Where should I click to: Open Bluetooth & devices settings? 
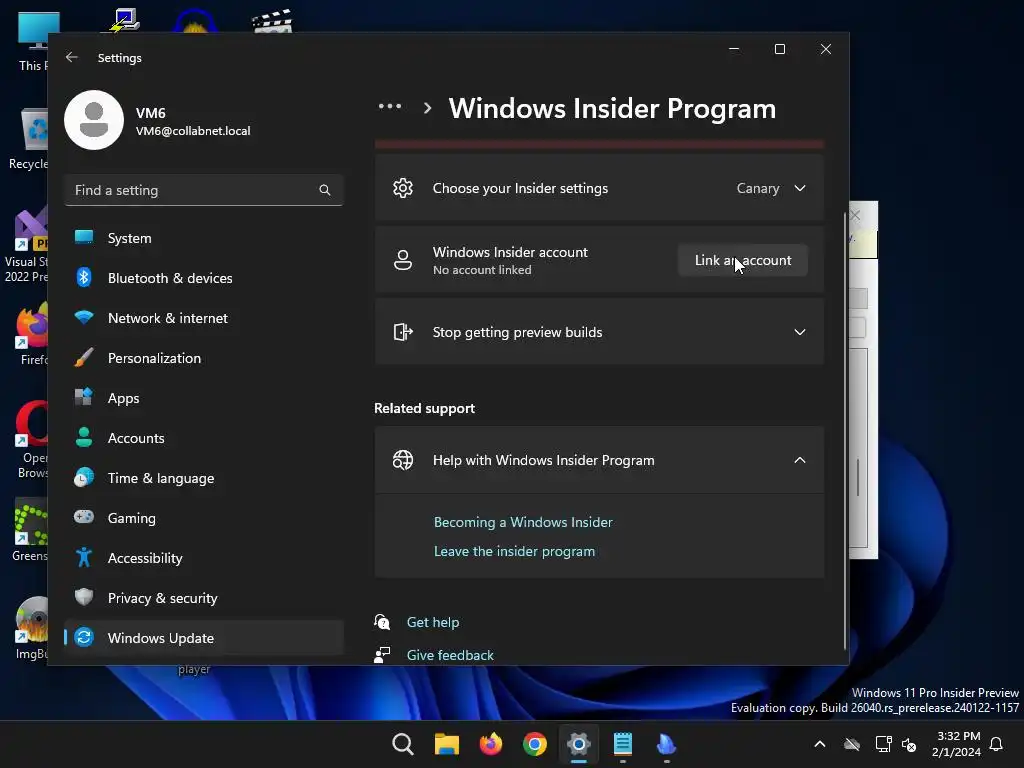point(204,278)
